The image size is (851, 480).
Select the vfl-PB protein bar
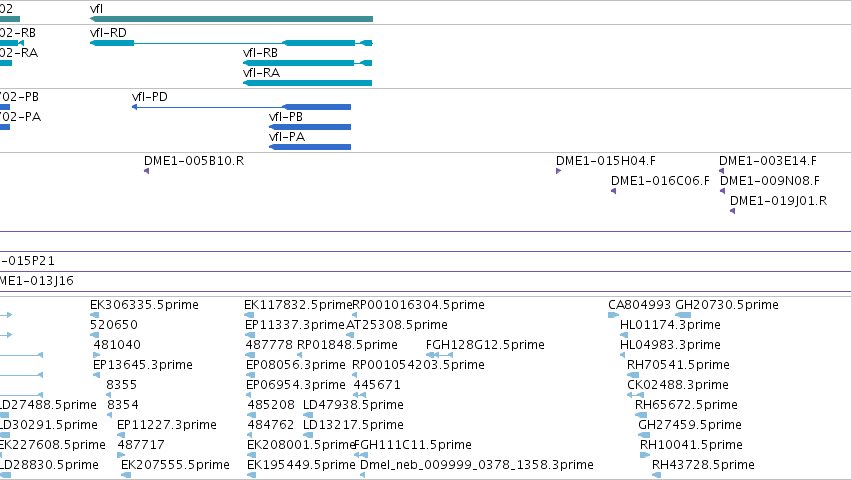[x=310, y=127]
